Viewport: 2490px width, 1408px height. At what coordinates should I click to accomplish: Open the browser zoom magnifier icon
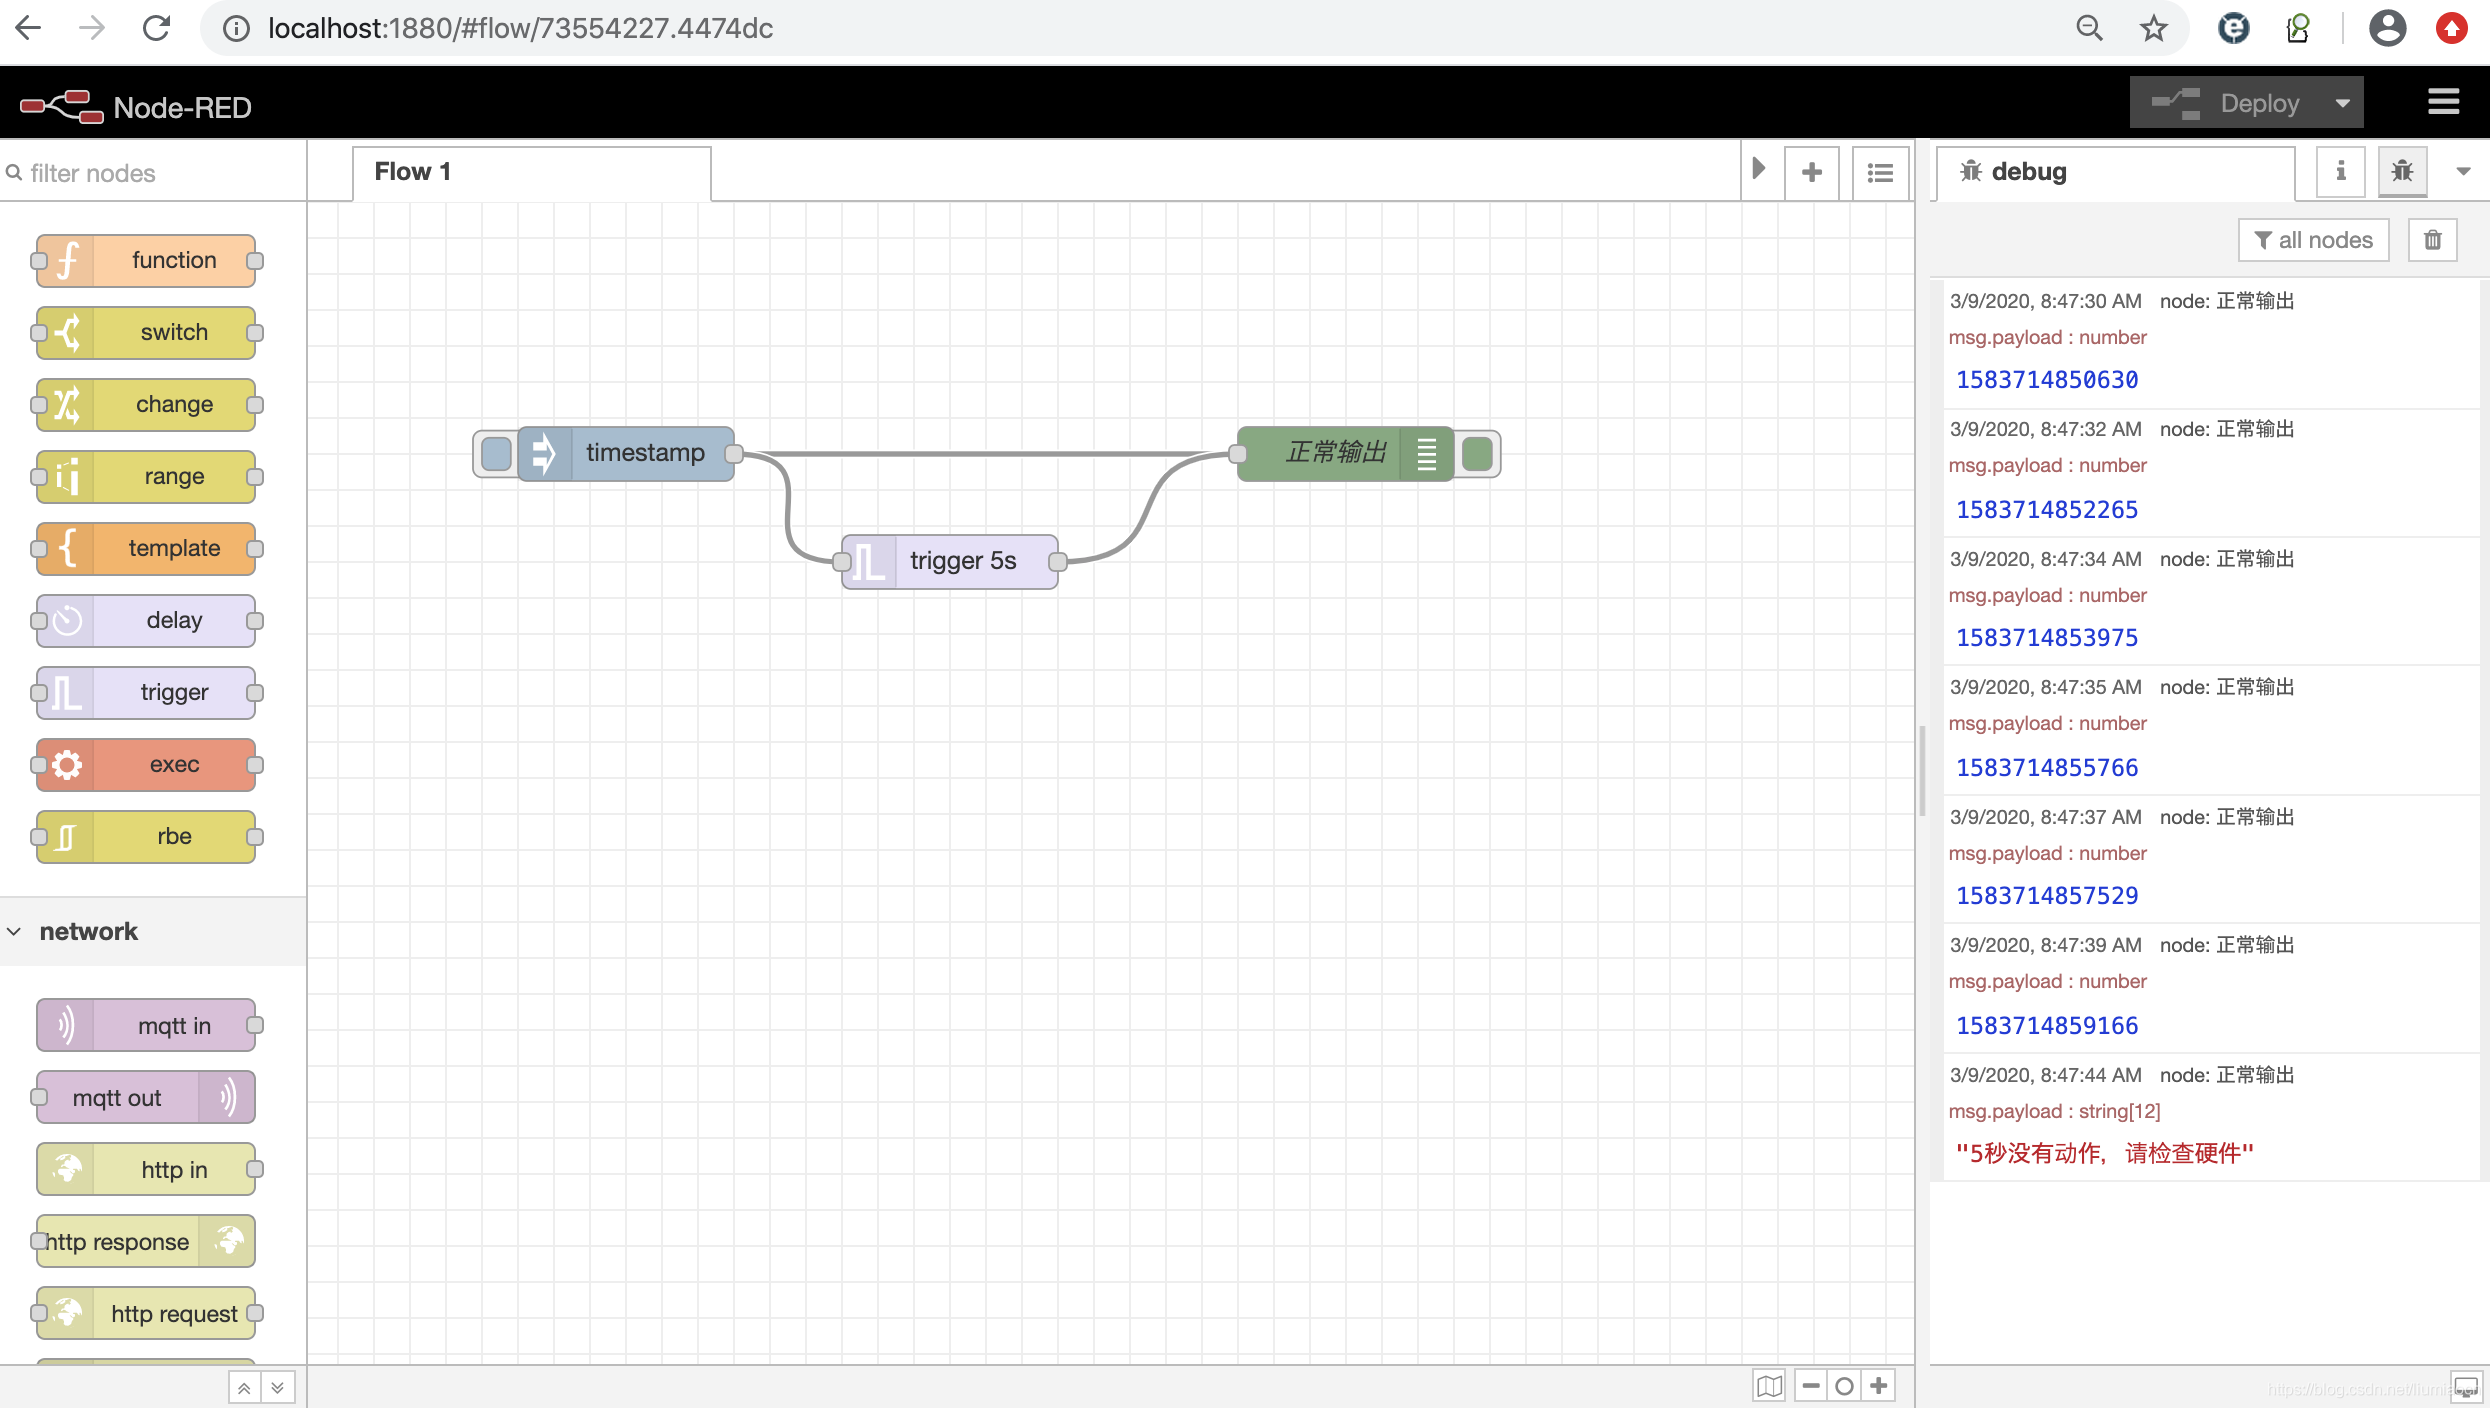pos(2089,28)
